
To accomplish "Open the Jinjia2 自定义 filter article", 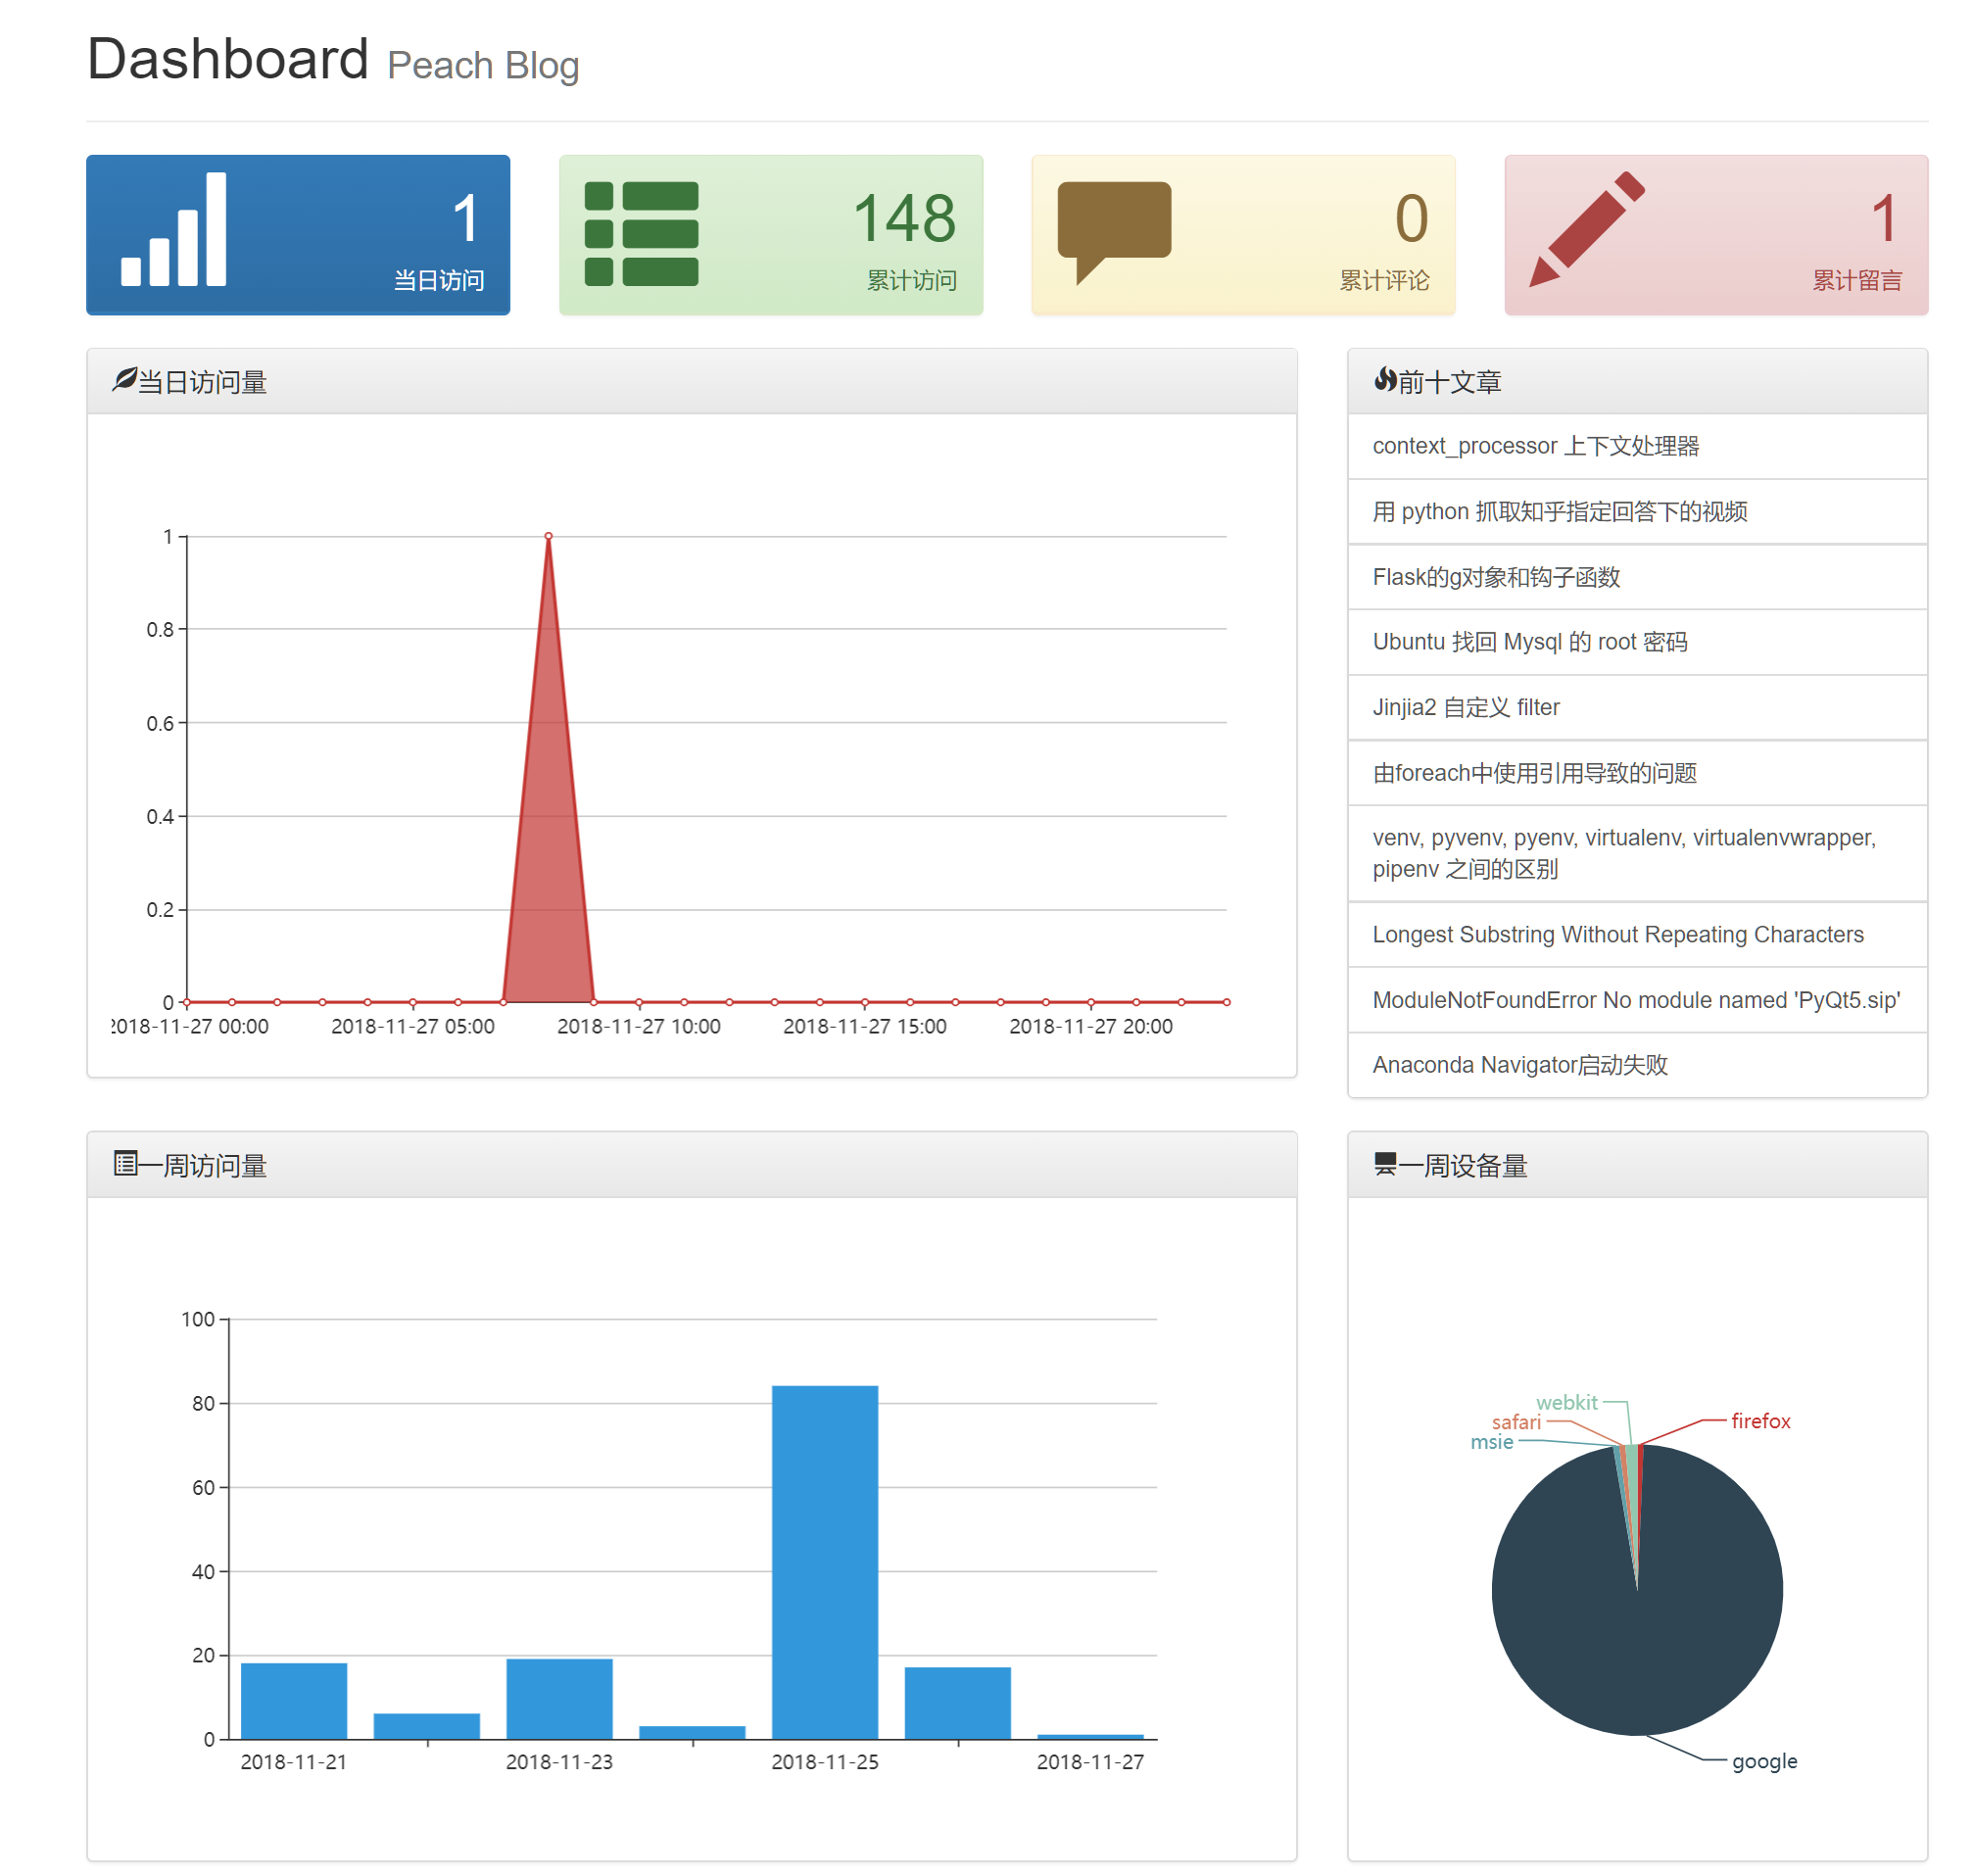I will (x=1466, y=707).
